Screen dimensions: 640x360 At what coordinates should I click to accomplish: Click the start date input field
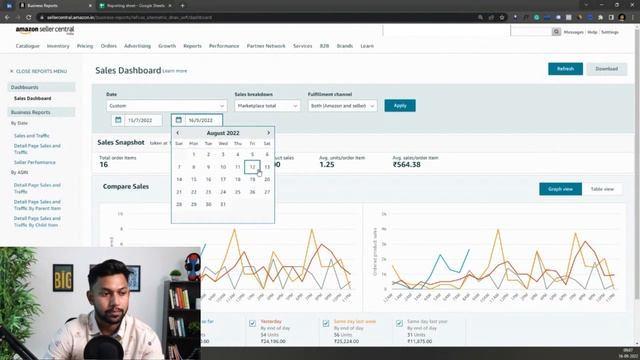point(143,120)
